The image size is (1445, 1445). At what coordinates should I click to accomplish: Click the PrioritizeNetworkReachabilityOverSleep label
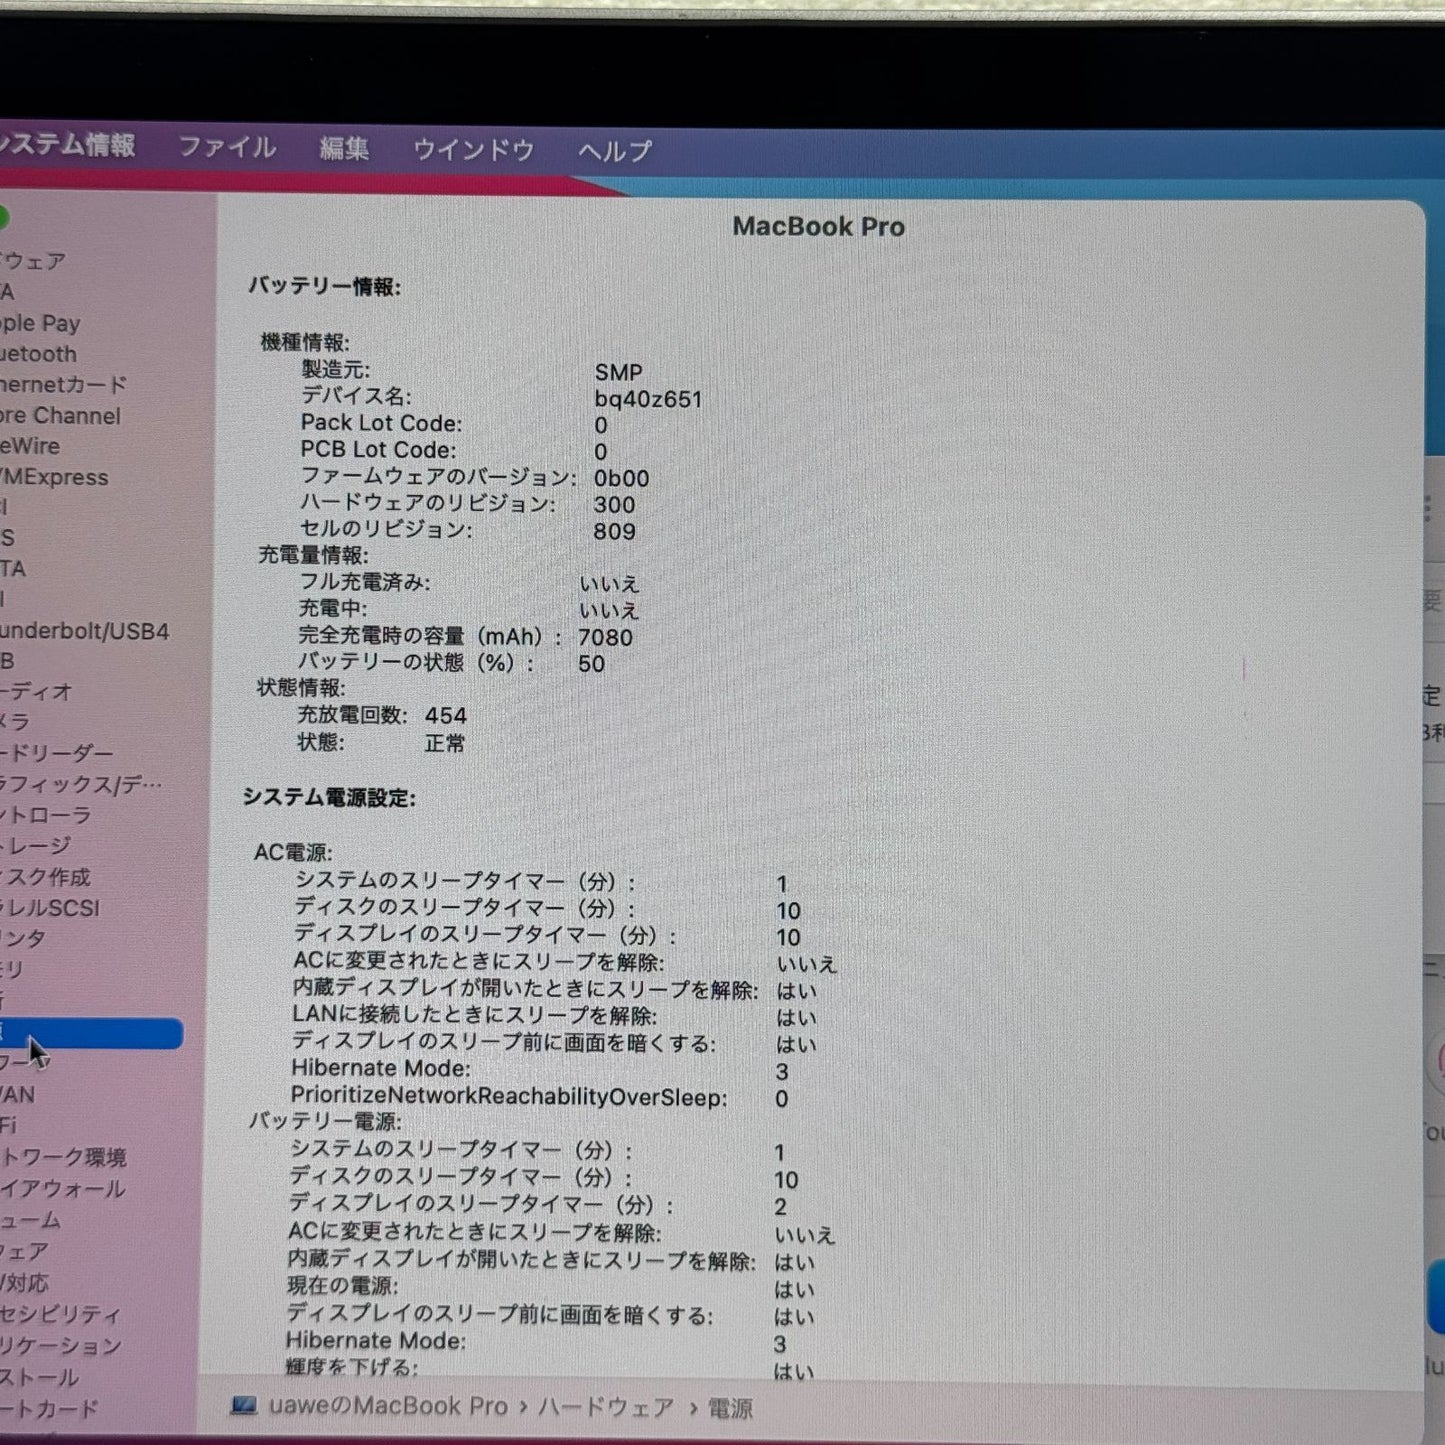point(508,1096)
